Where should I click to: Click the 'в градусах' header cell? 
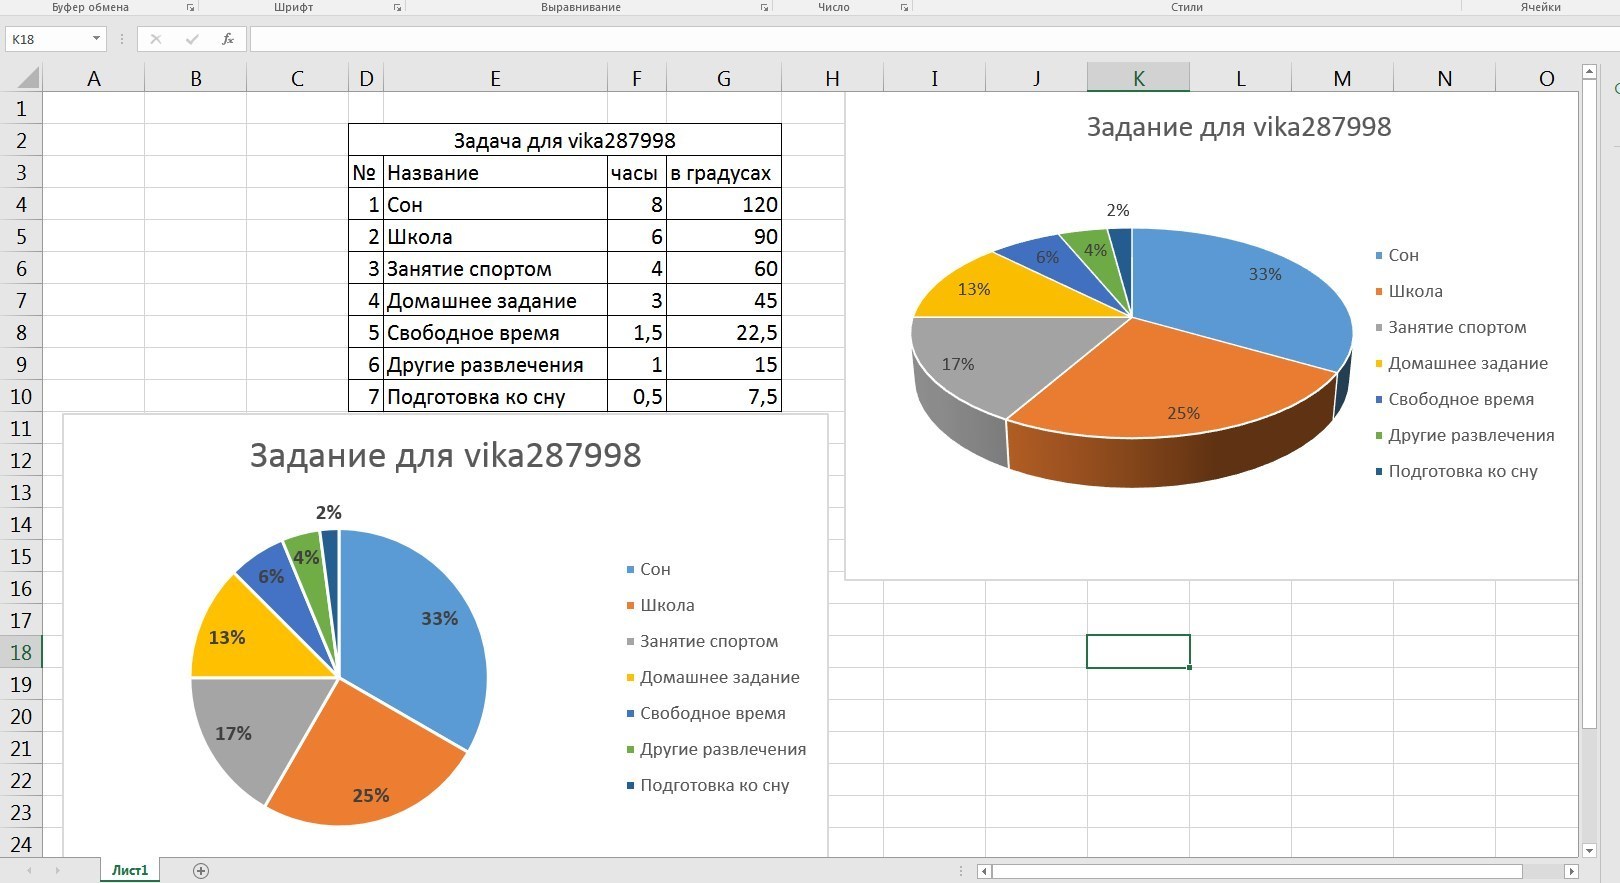click(x=724, y=172)
